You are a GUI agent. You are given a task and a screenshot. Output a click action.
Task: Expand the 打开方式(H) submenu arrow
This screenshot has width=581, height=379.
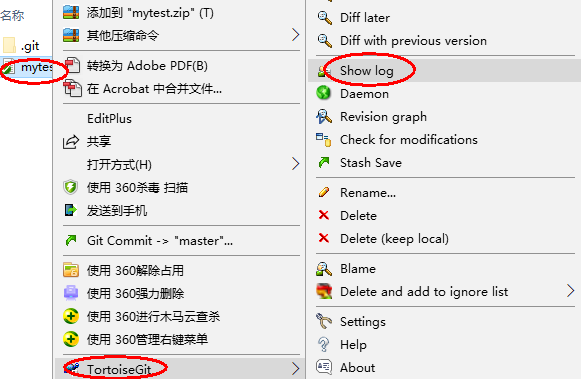[295, 163]
